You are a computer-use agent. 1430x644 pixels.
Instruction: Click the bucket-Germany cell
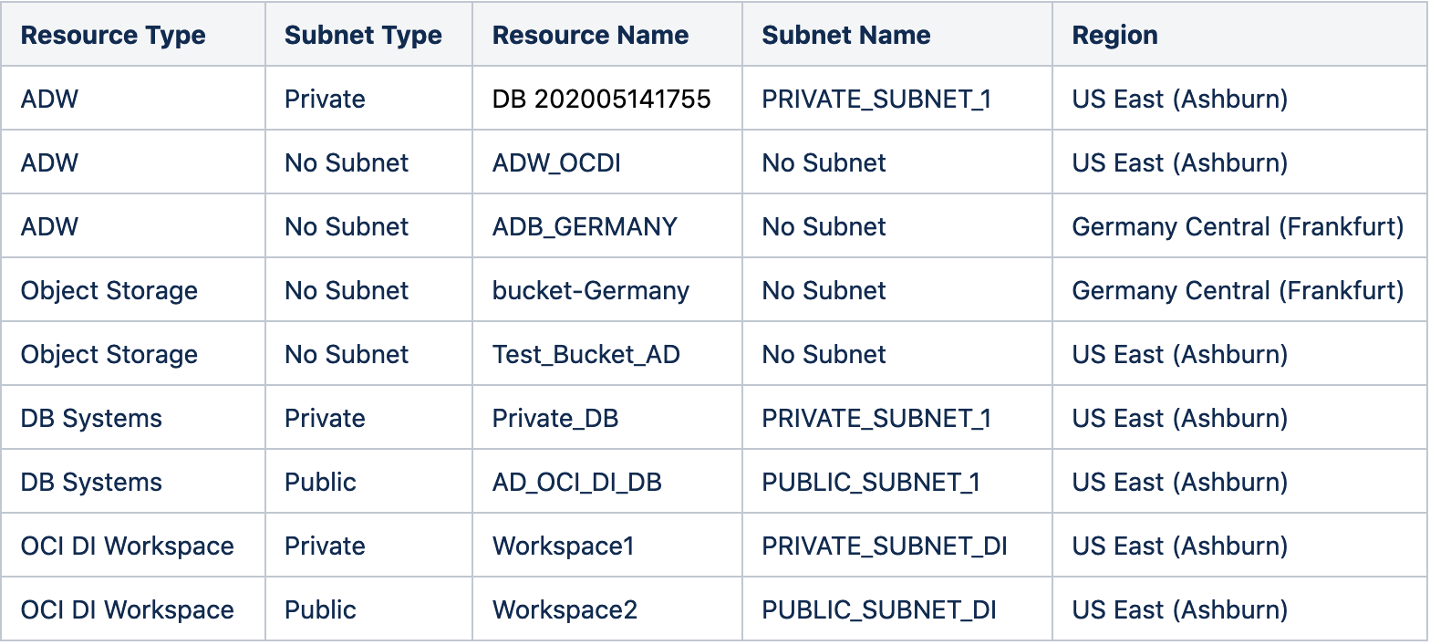pyautogui.click(x=590, y=291)
